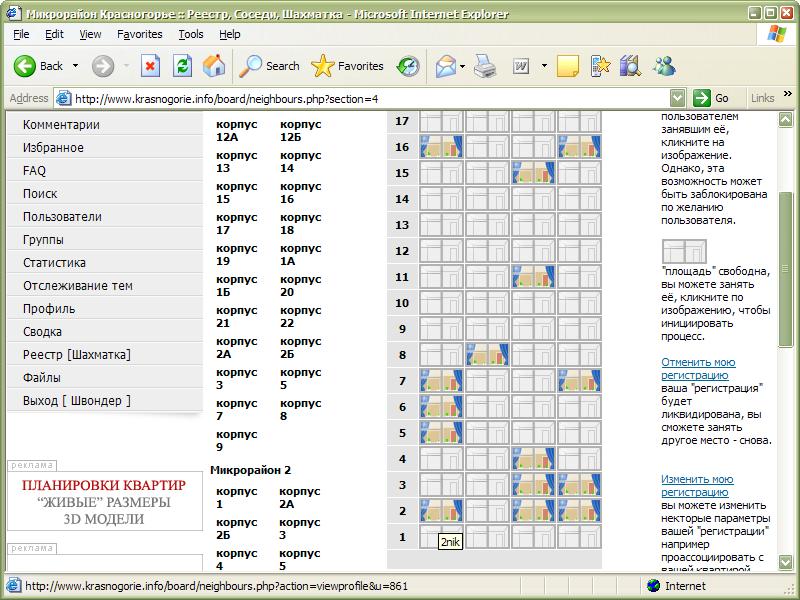Click the occupied apartment on floor 15
This screenshot has width=800, height=600.
pos(534,172)
